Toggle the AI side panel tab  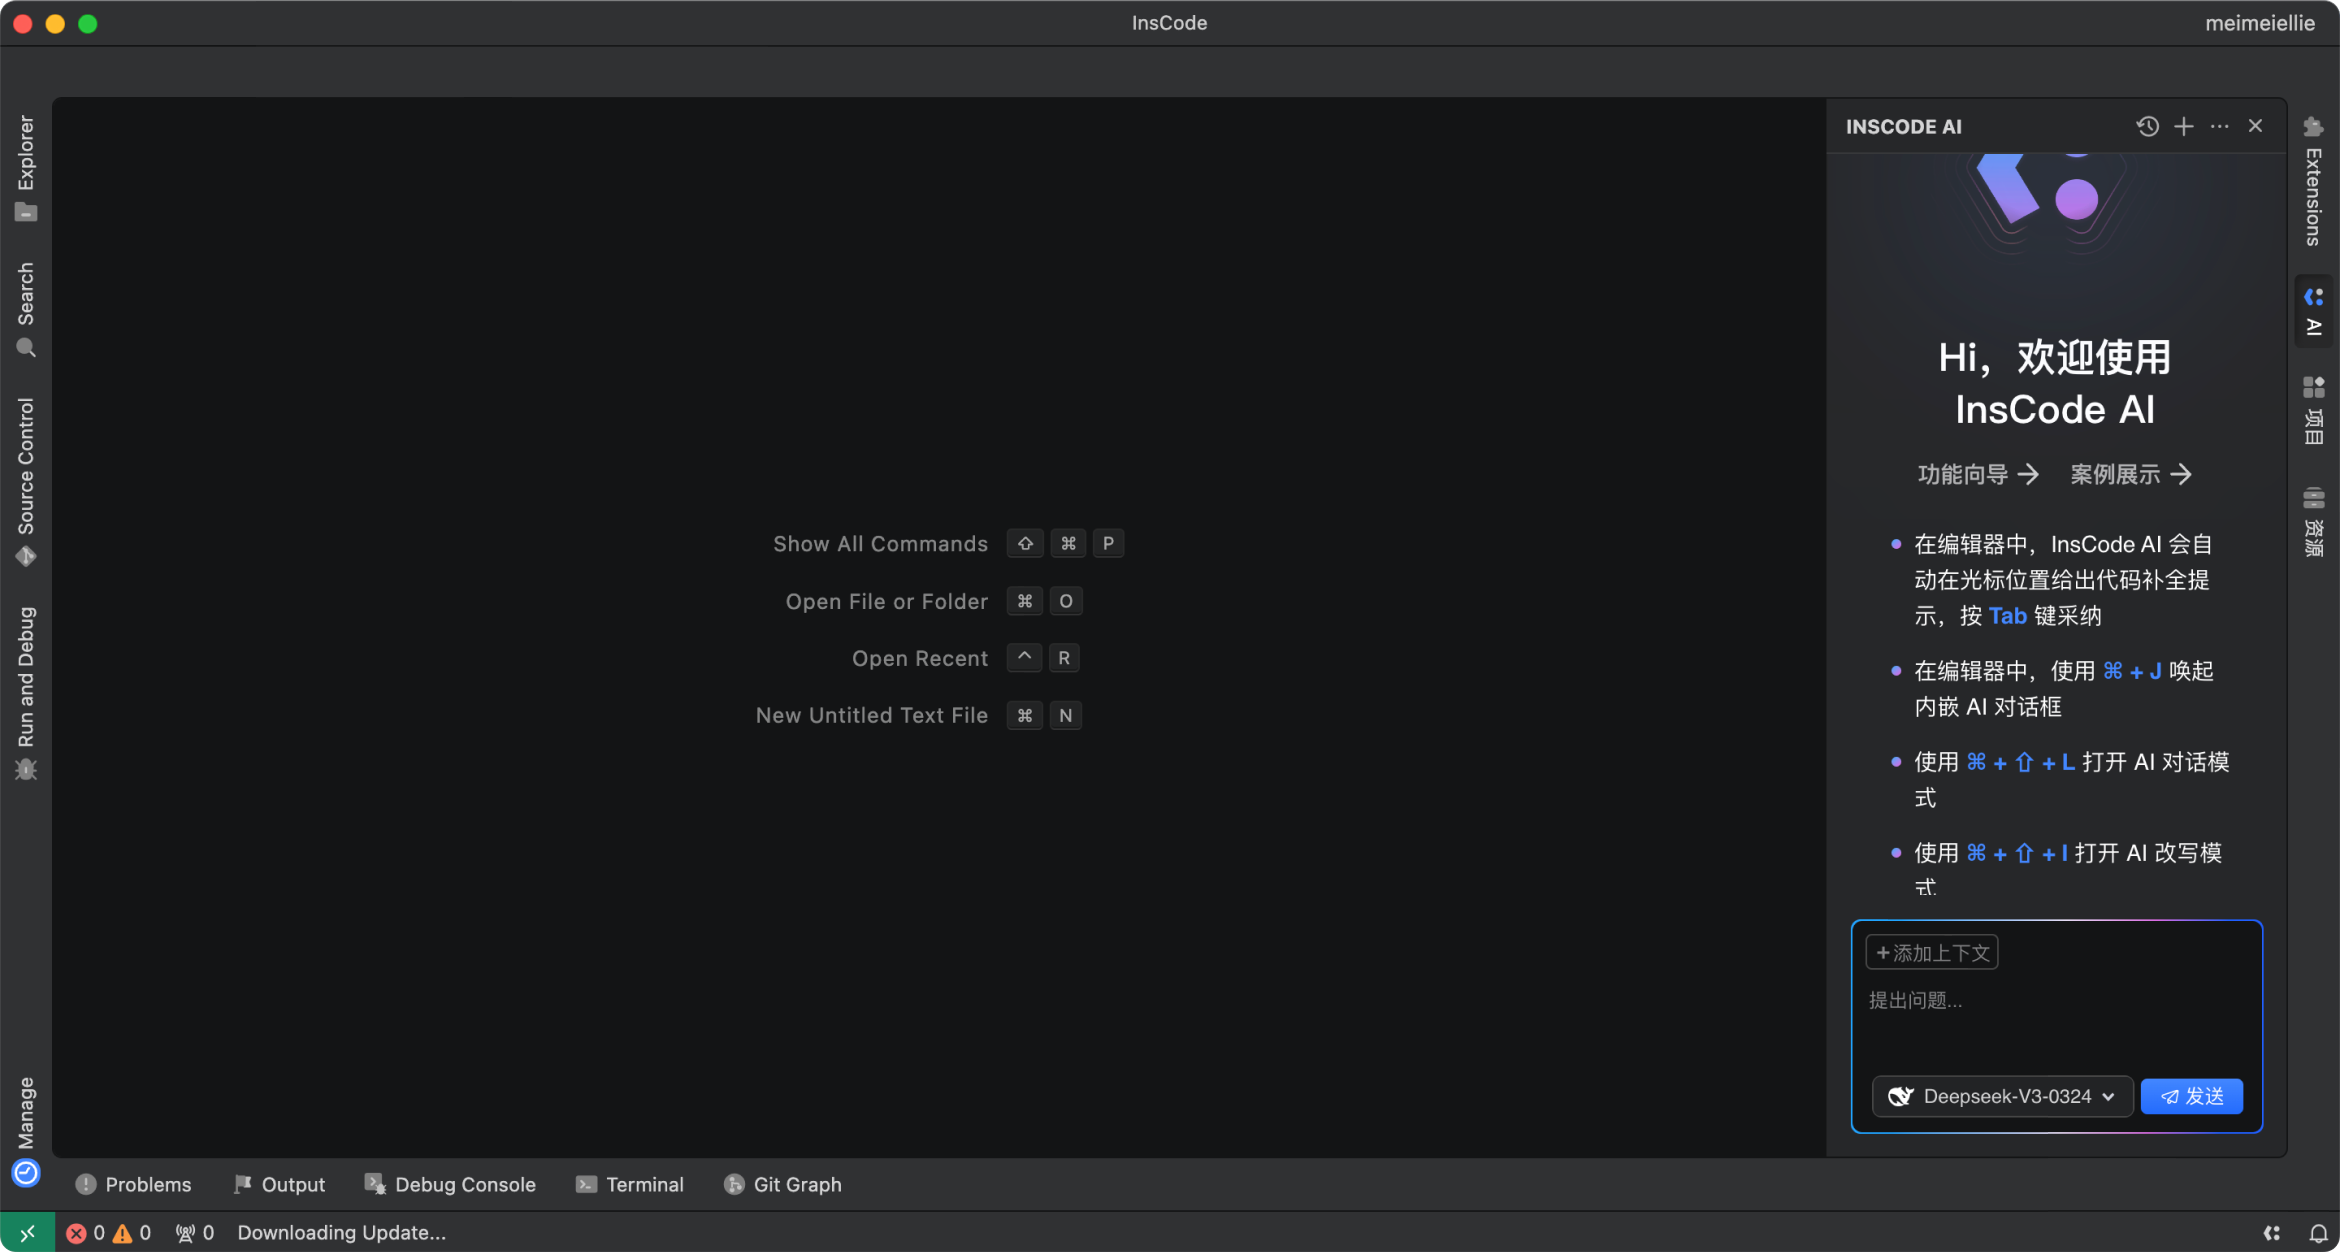(x=2313, y=311)
